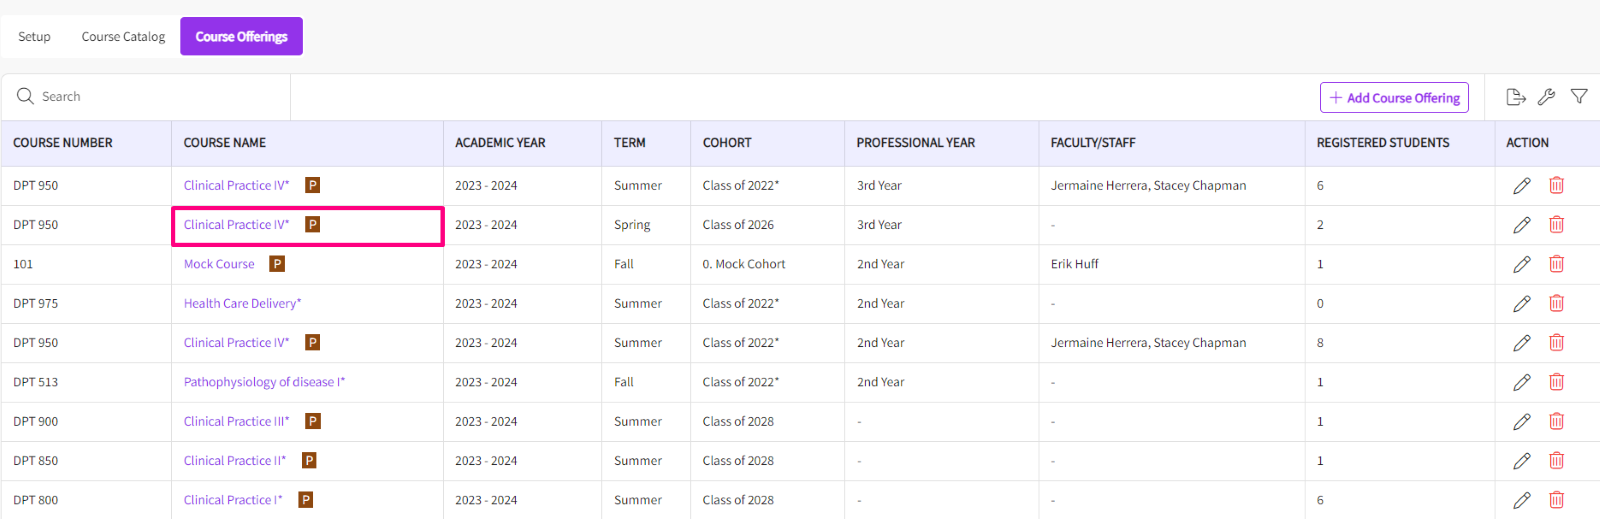
Task: Click in the Search field
Action: click(x=150, y=97)
